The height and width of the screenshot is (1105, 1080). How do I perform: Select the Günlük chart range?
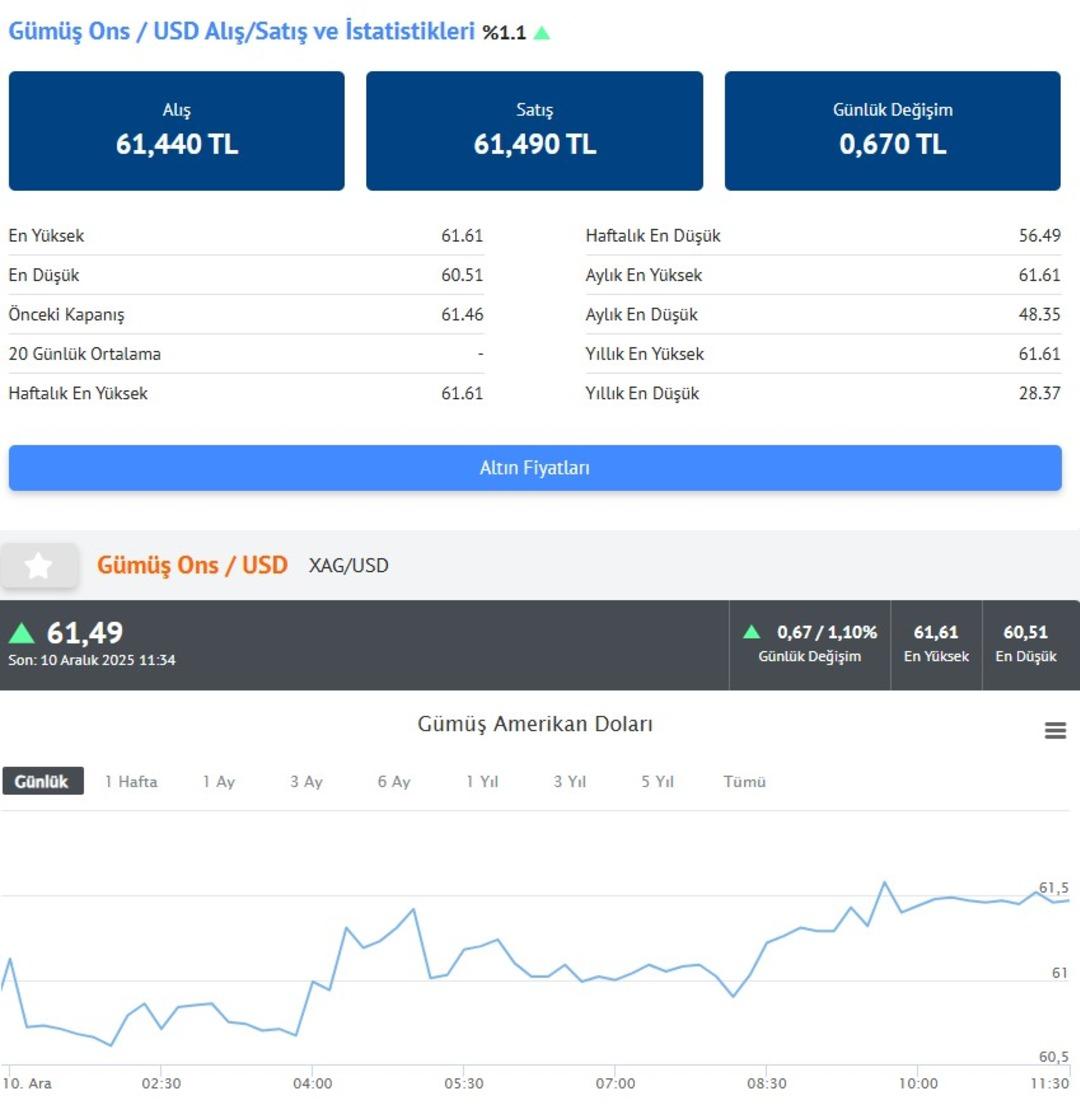42,782
